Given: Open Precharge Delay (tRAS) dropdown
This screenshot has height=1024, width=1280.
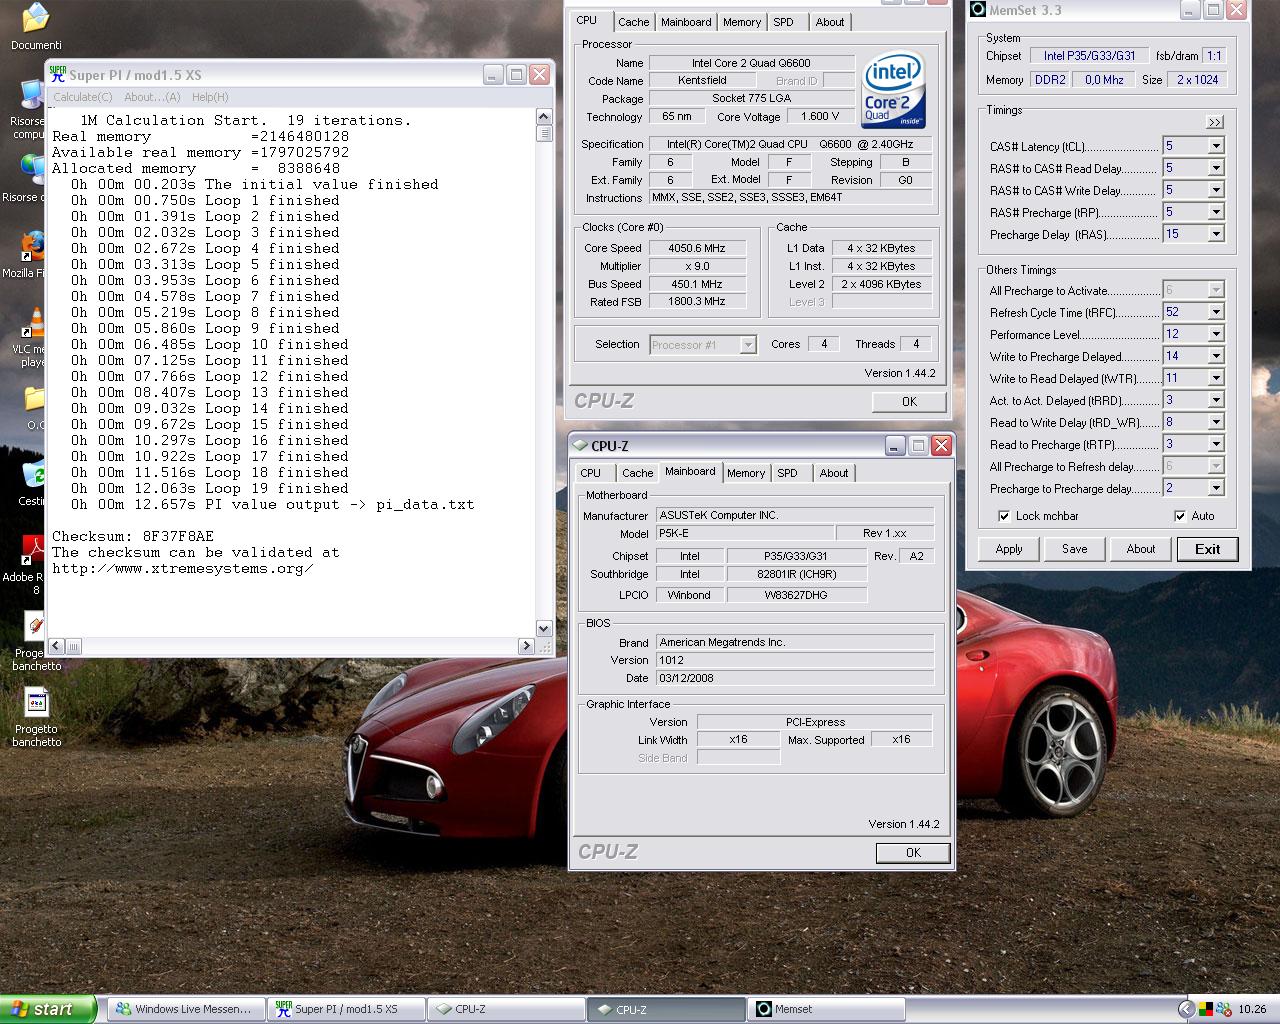Looking at the screenshot, I should 1216,234.
